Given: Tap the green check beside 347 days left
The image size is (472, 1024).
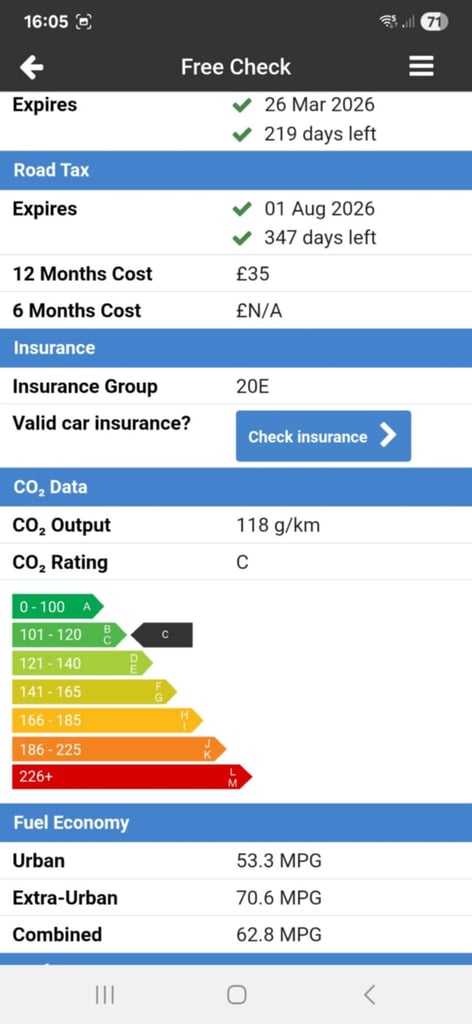Looking at the screenshot, I should 242,238.
